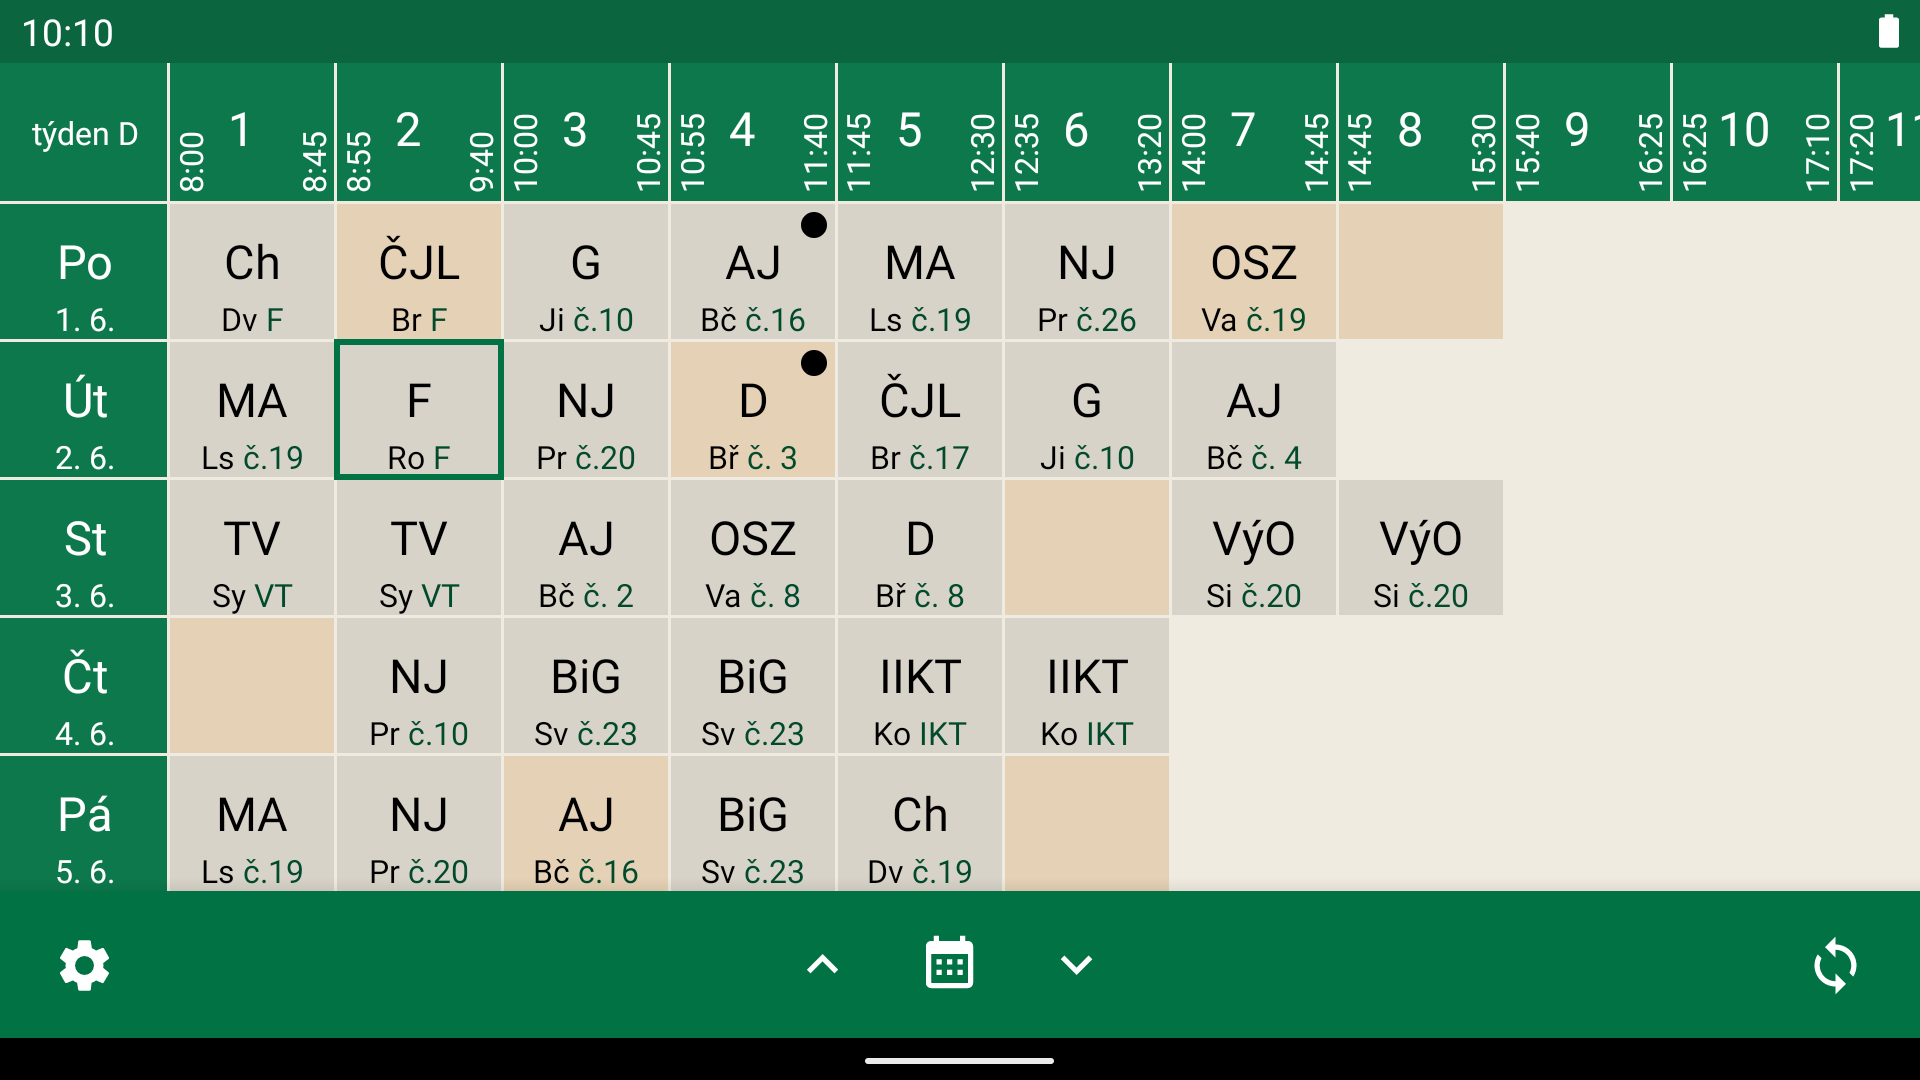Tap period 1 column header 8:00

252,133
